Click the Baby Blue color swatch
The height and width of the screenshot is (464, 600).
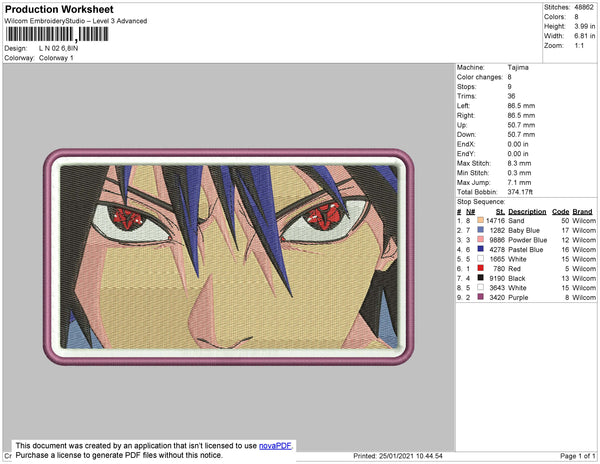coord(480,230)
